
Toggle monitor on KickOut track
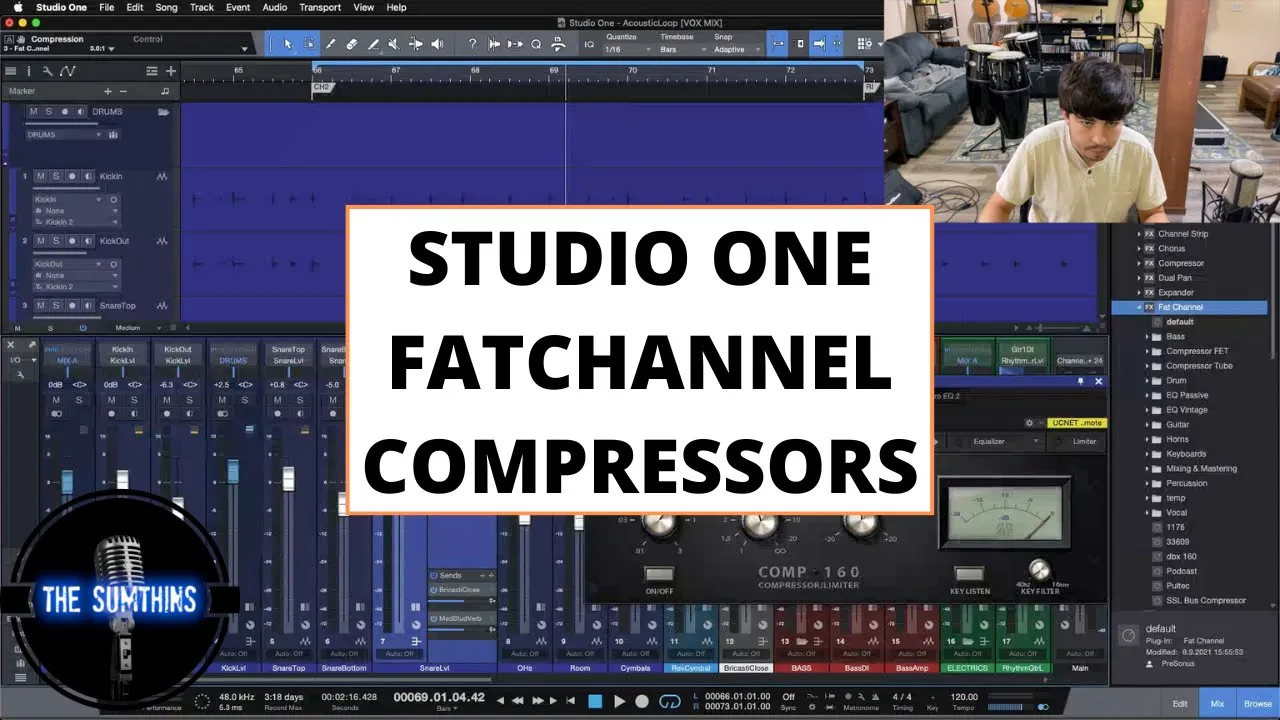pos(88,241)
